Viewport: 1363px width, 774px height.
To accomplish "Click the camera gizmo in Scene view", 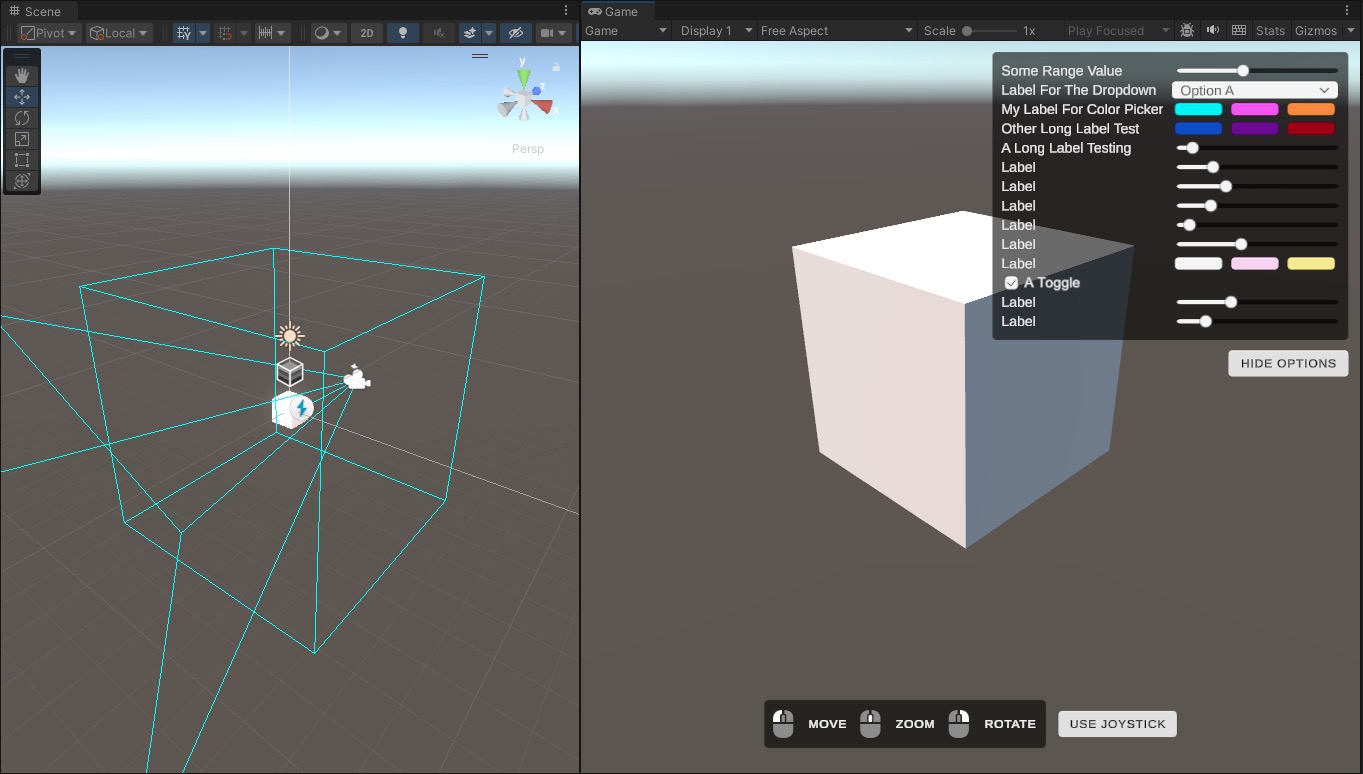I will (x=356, y=378).
